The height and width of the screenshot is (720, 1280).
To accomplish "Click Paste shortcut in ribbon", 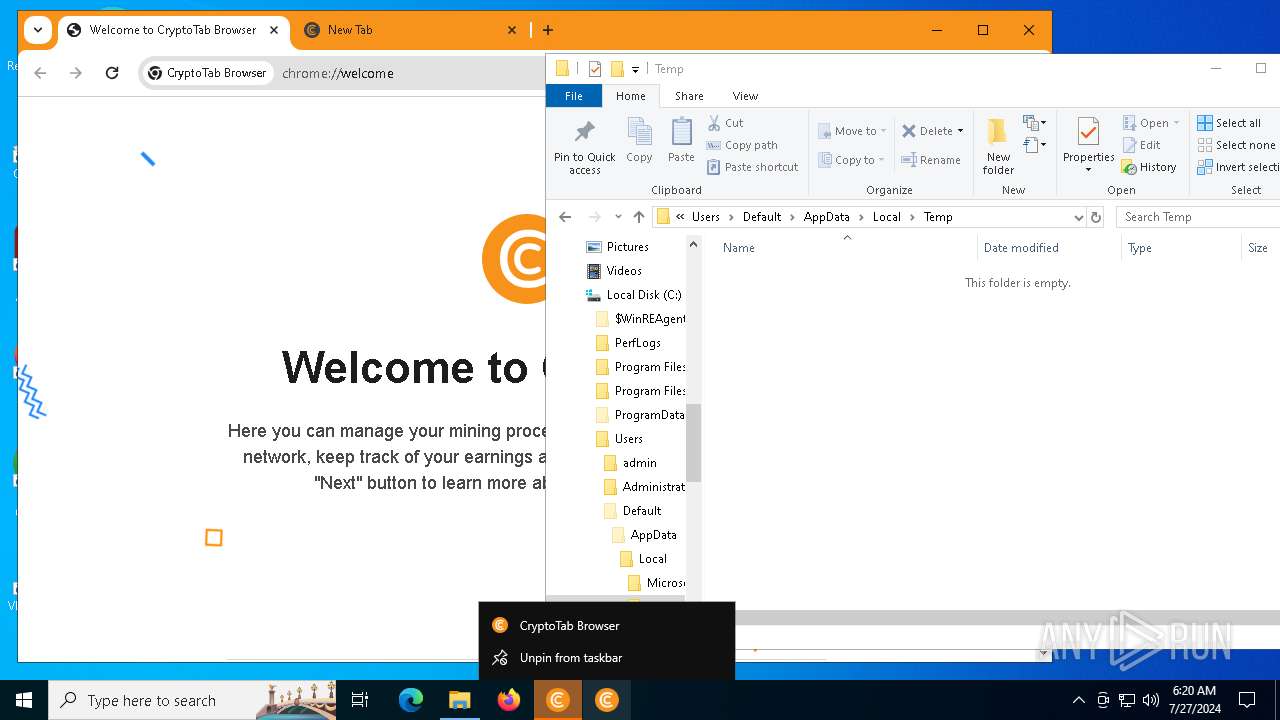I will tap(752, 167).
